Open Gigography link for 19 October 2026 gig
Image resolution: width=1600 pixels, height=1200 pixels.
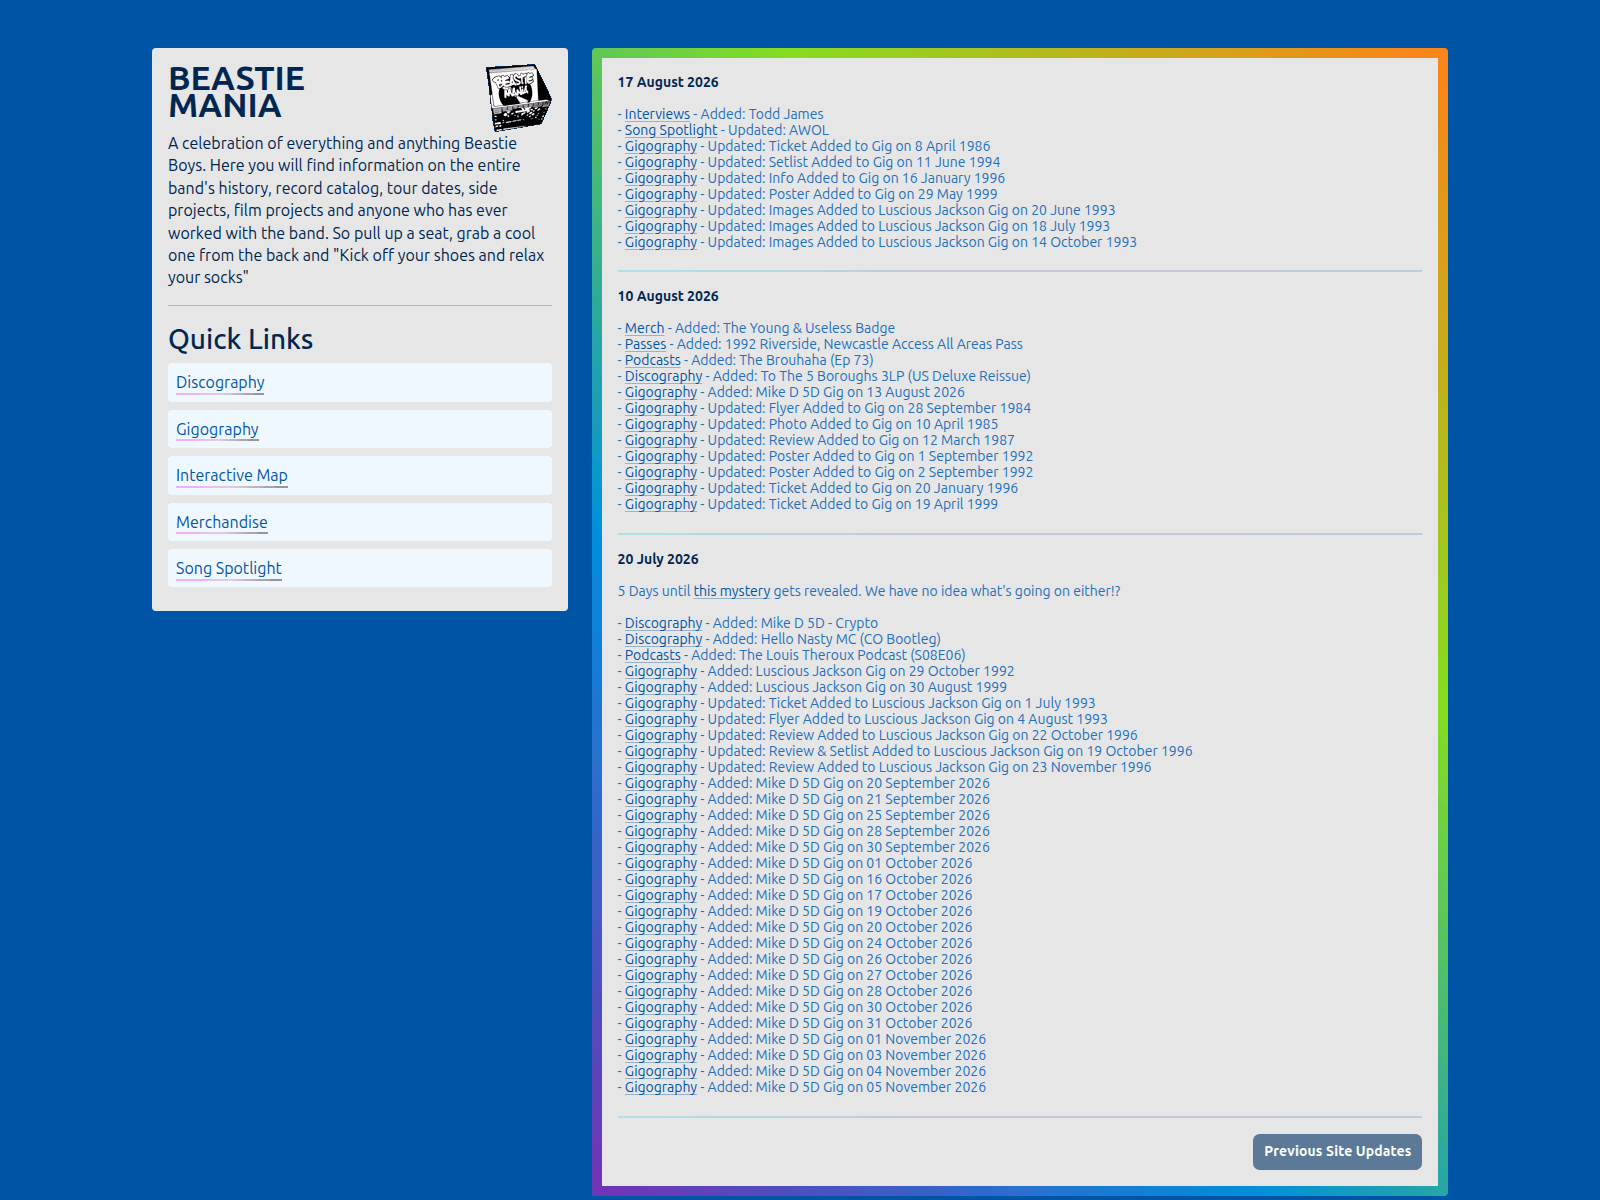pyautogui.click(x=661, y=911)
